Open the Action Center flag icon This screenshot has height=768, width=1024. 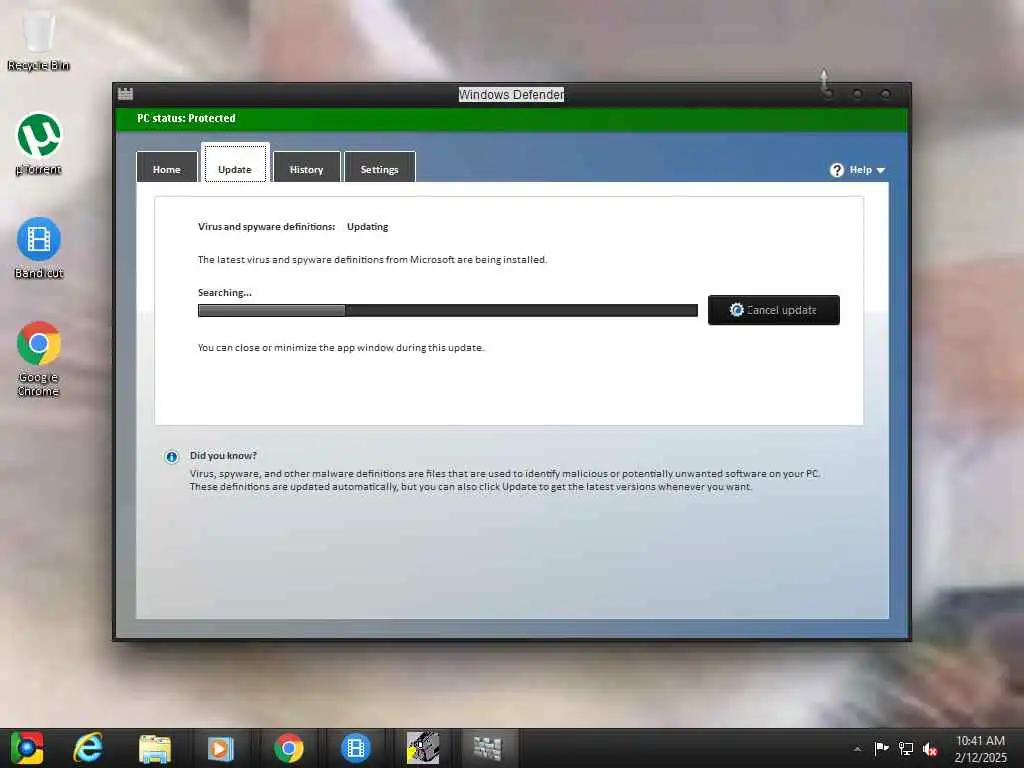pyautogui.click(x=881, y=749)
